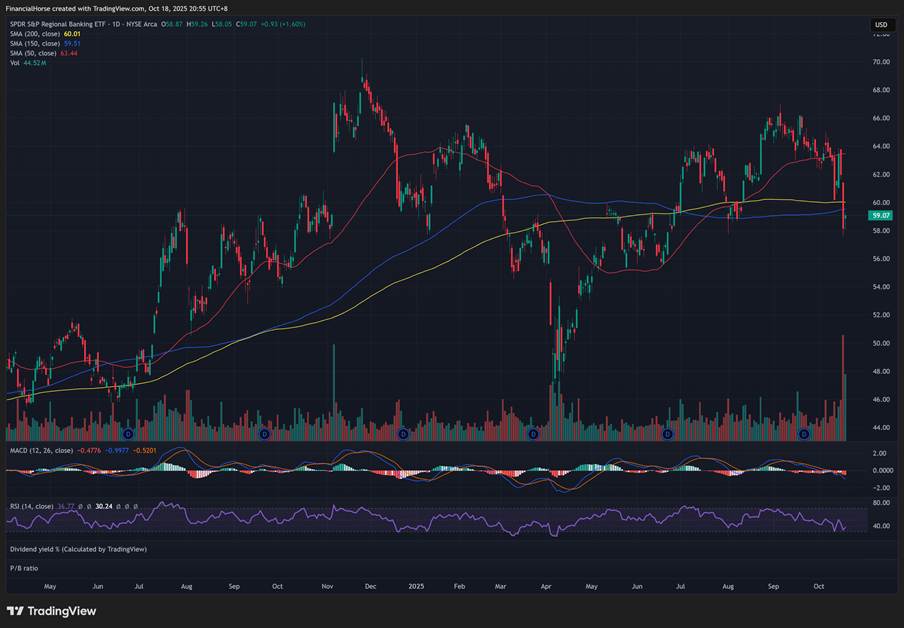The height and width of the screenshot is (628, 904).
Task: Open the dividend marker in late September 2025
Action: tap(804, 434)
